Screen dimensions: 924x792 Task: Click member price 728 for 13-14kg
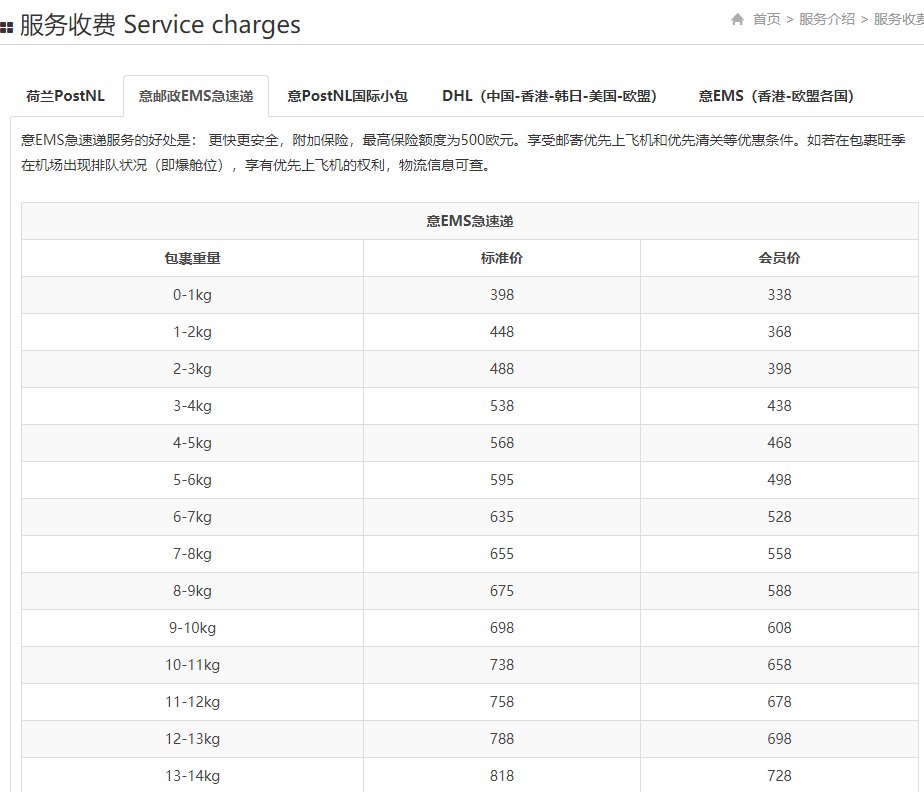click(779, 776)
